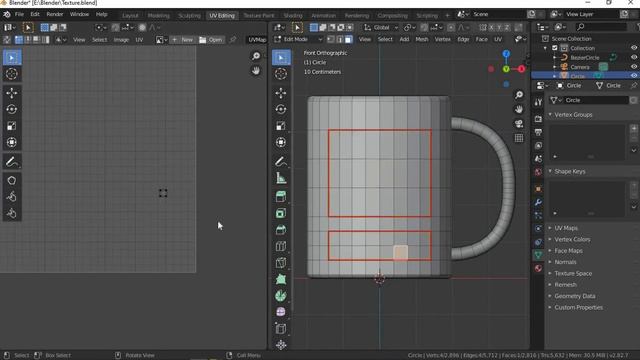The width and height of the screenshot is (640, 360).
Task: Select the Extrude Region tool
Action: point(281,197)
